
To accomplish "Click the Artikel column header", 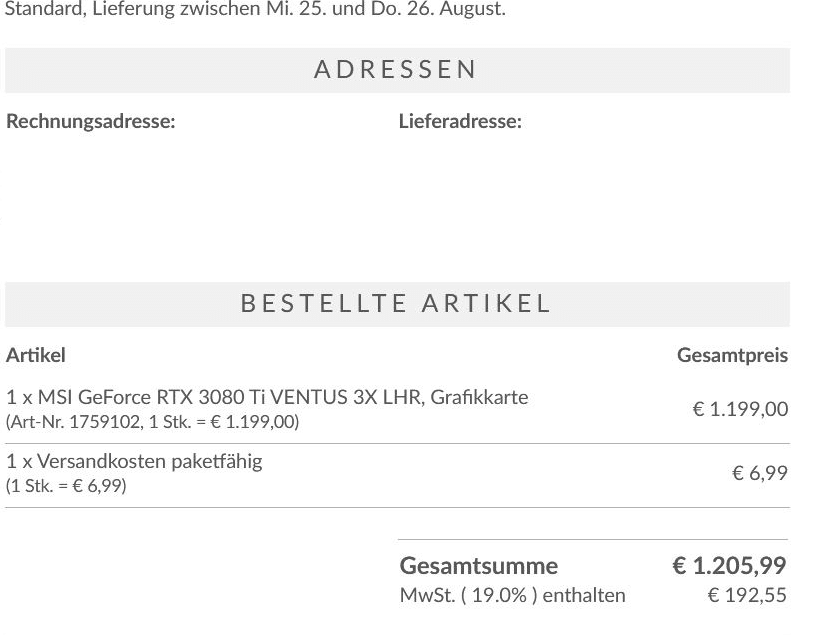I will 36,355.
